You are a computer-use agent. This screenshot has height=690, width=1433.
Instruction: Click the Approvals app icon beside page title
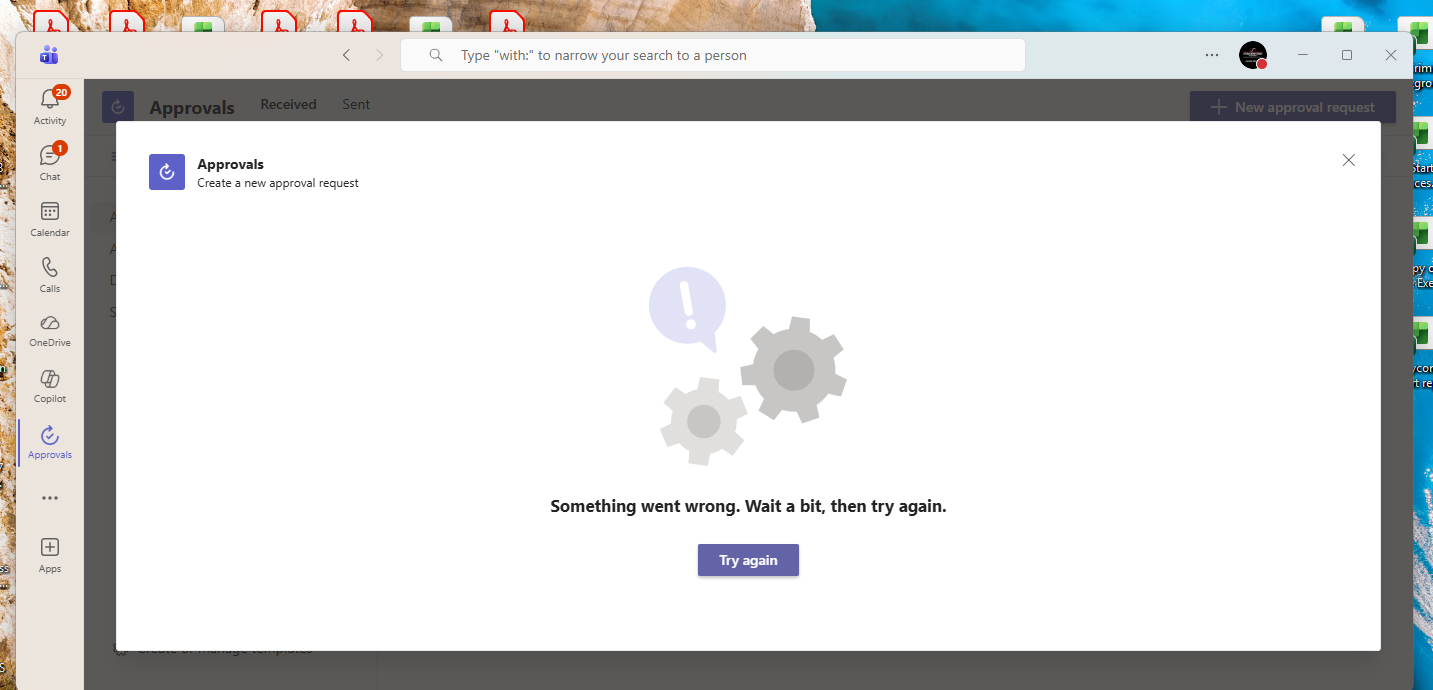[x=118, y=107]
